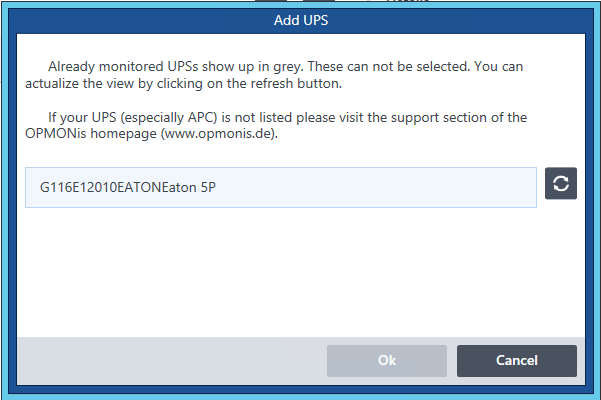This screenshot has width=601, height=400.
Task: Click the www.opmonis.de address text
Action: click(x=219, y=134)
